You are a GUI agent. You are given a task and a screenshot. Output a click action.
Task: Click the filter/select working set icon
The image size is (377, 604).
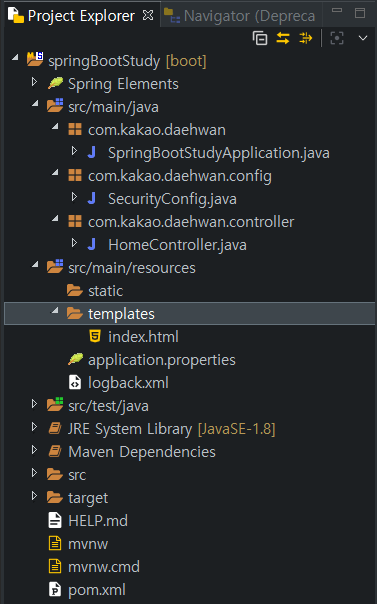(306, 38)
